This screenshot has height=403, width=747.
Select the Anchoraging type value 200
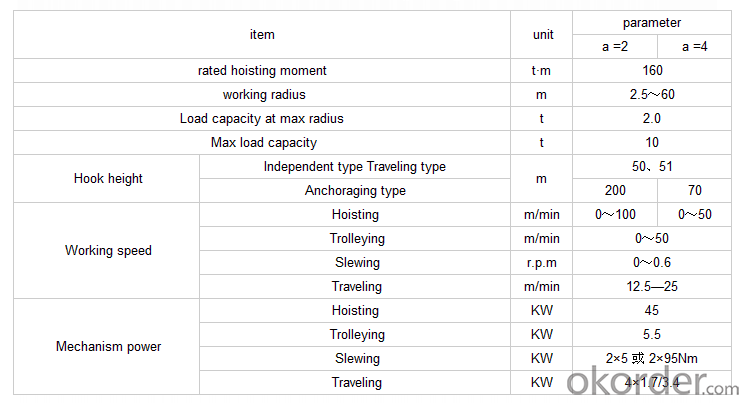pos(615,191)
